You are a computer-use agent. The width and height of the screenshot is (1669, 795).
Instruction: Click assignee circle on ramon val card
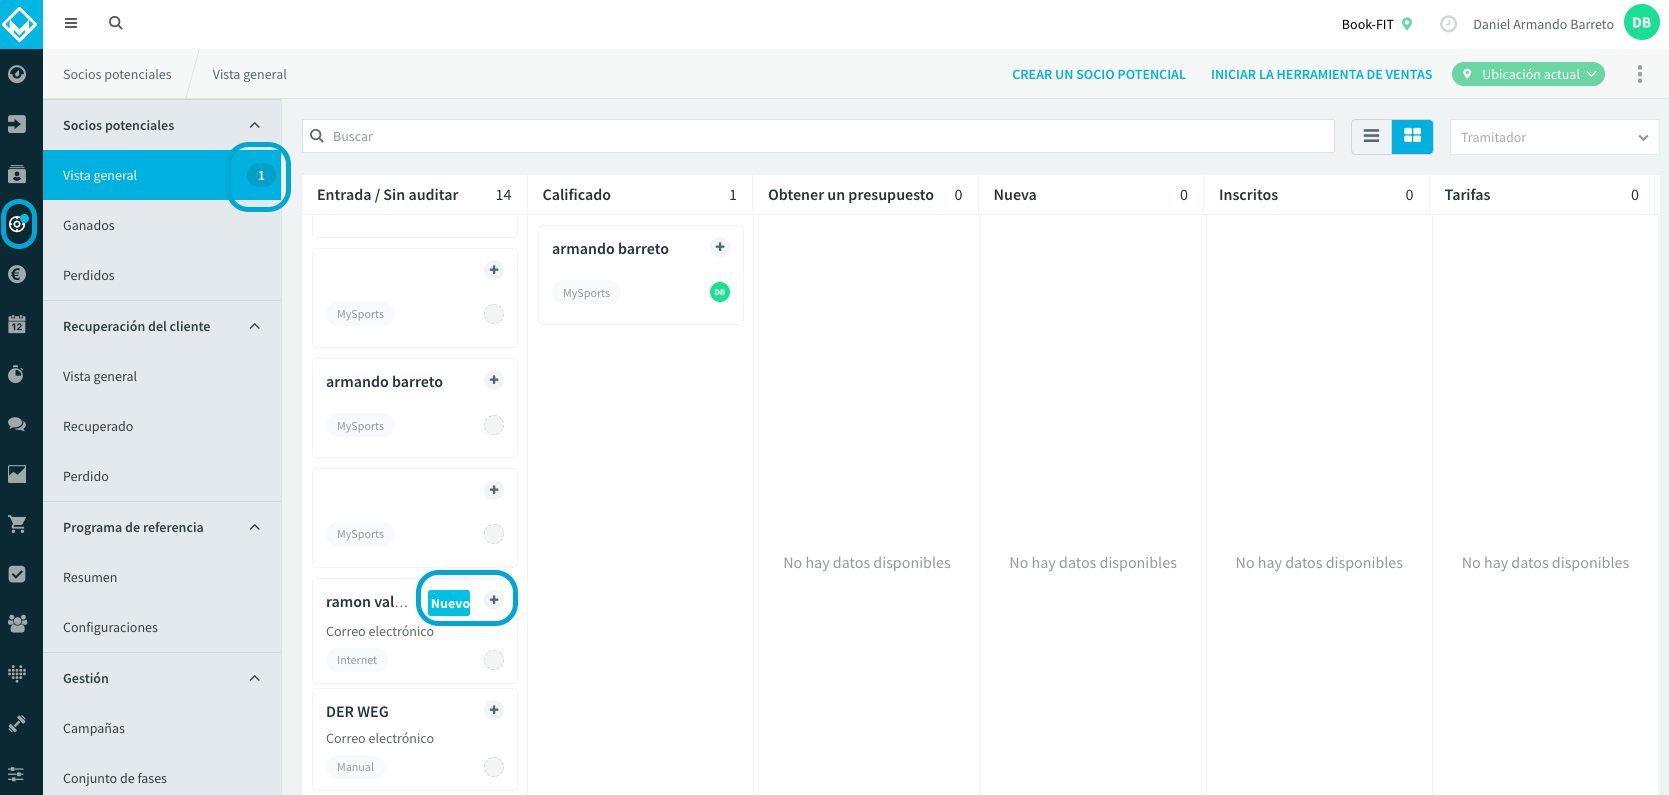pos(494,660)
